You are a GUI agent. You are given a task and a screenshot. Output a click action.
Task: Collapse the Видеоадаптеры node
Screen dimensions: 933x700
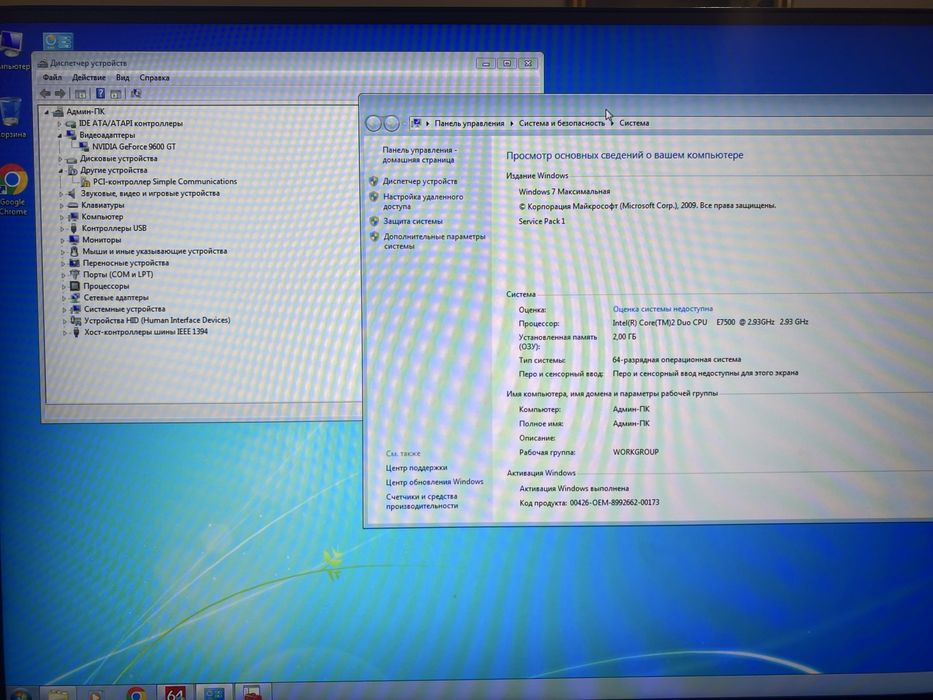tap(60, 135)
